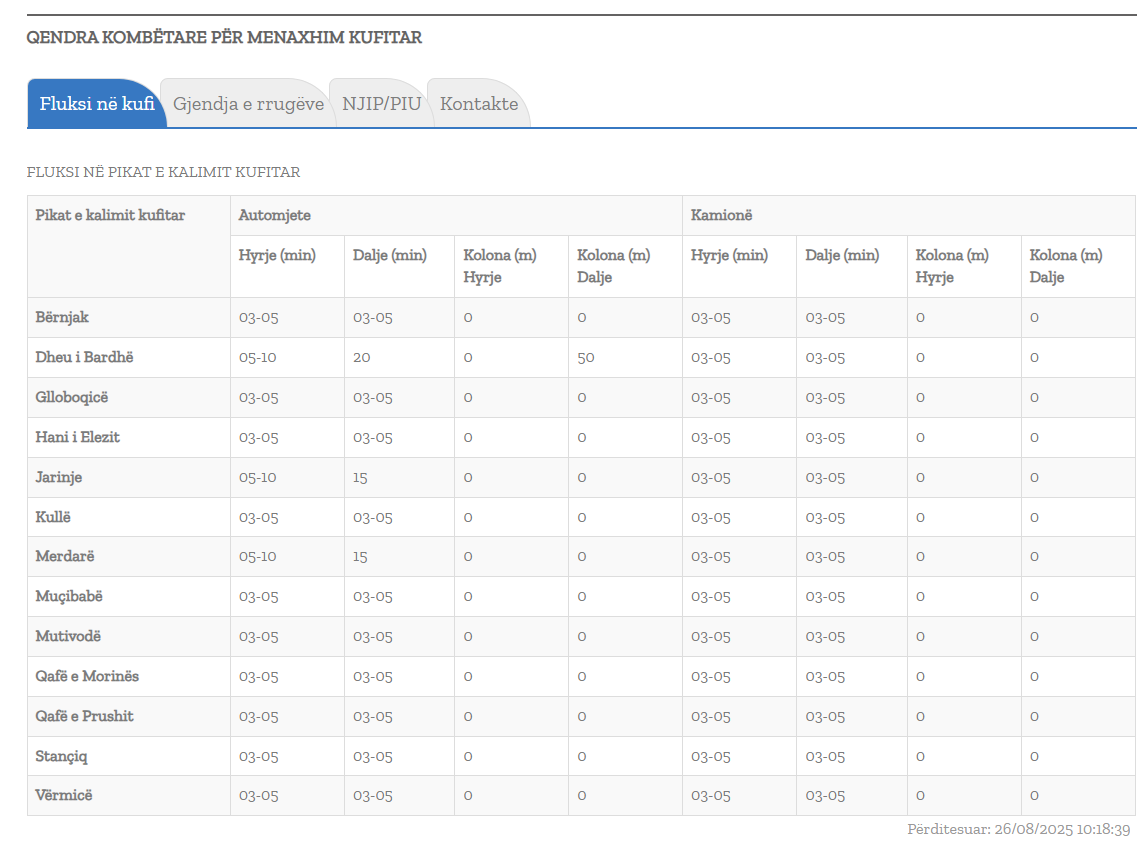Select the Jarinje row name
Screen dimensions: 1148x858
point(59,477)
